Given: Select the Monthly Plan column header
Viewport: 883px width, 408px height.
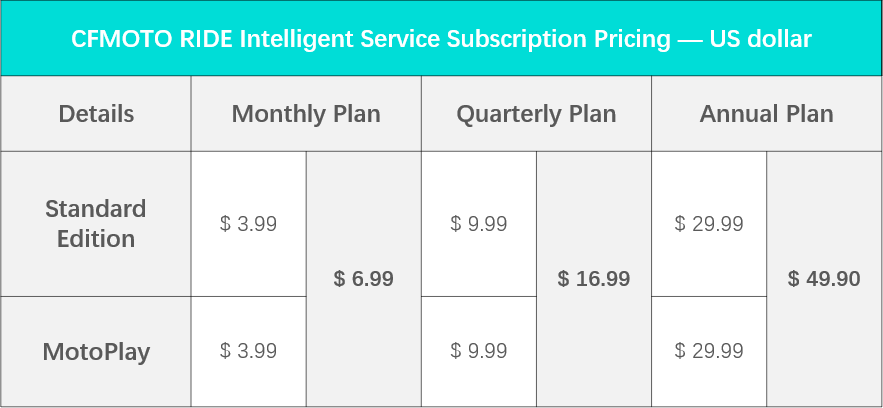Looking at the screenshot, I should [306, 114].
